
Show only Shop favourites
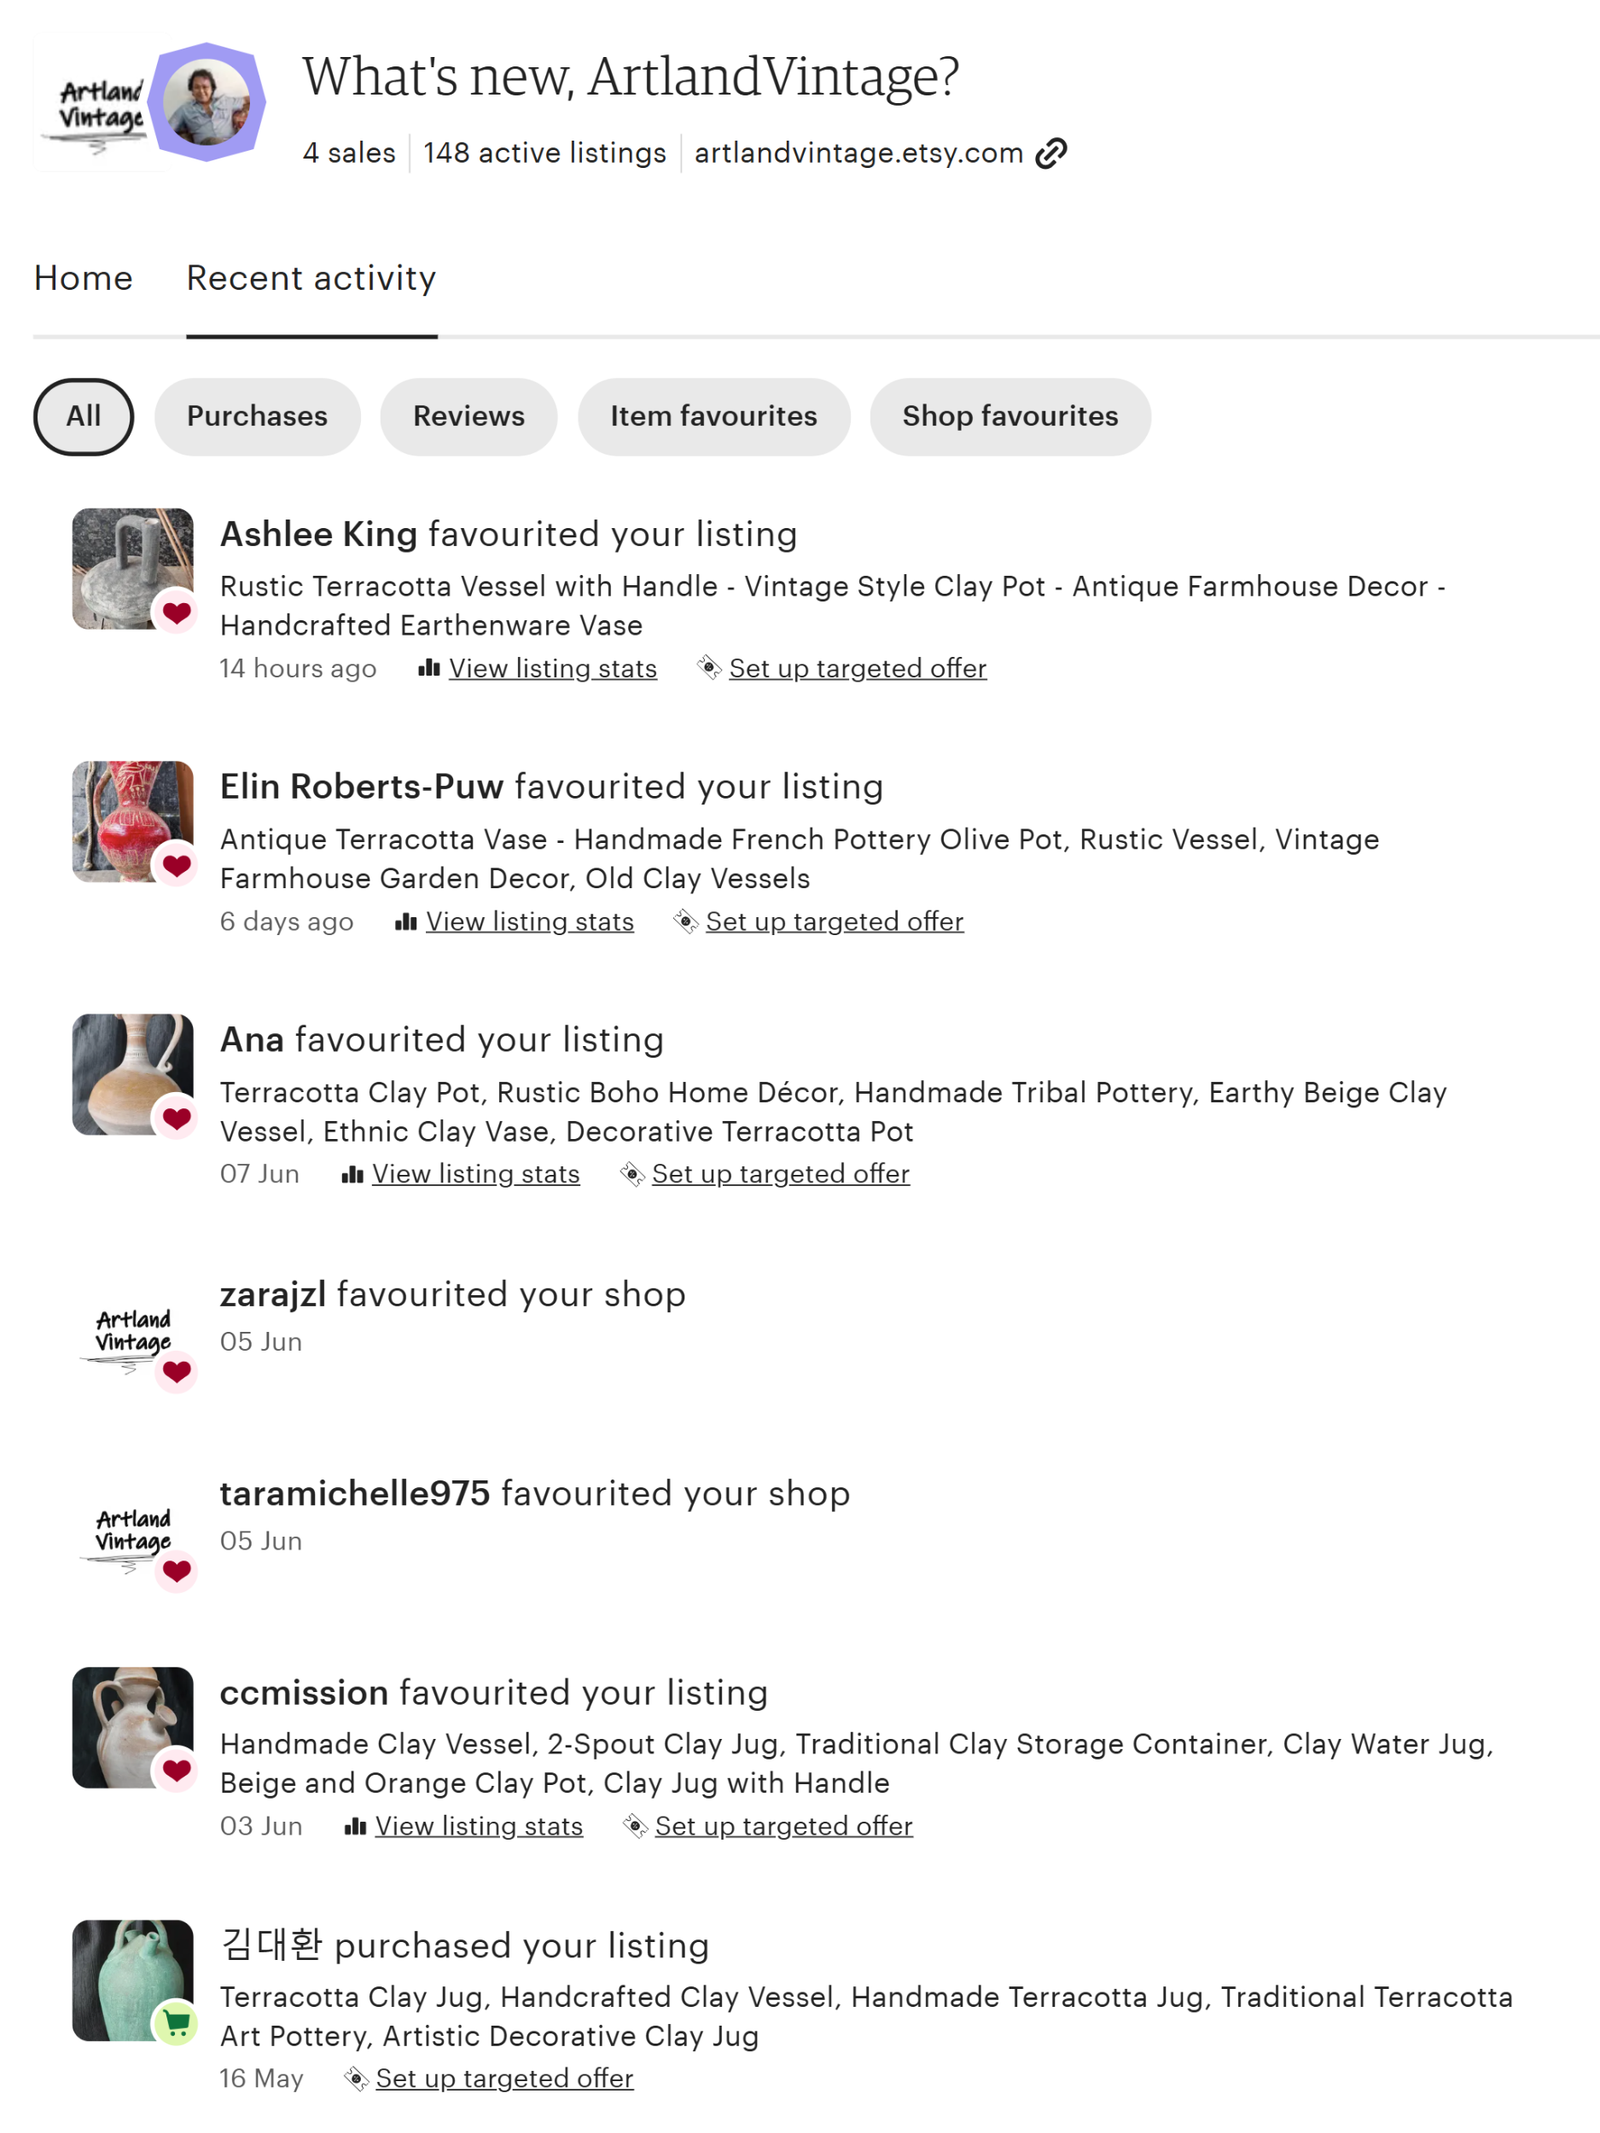coord(1010,416)
